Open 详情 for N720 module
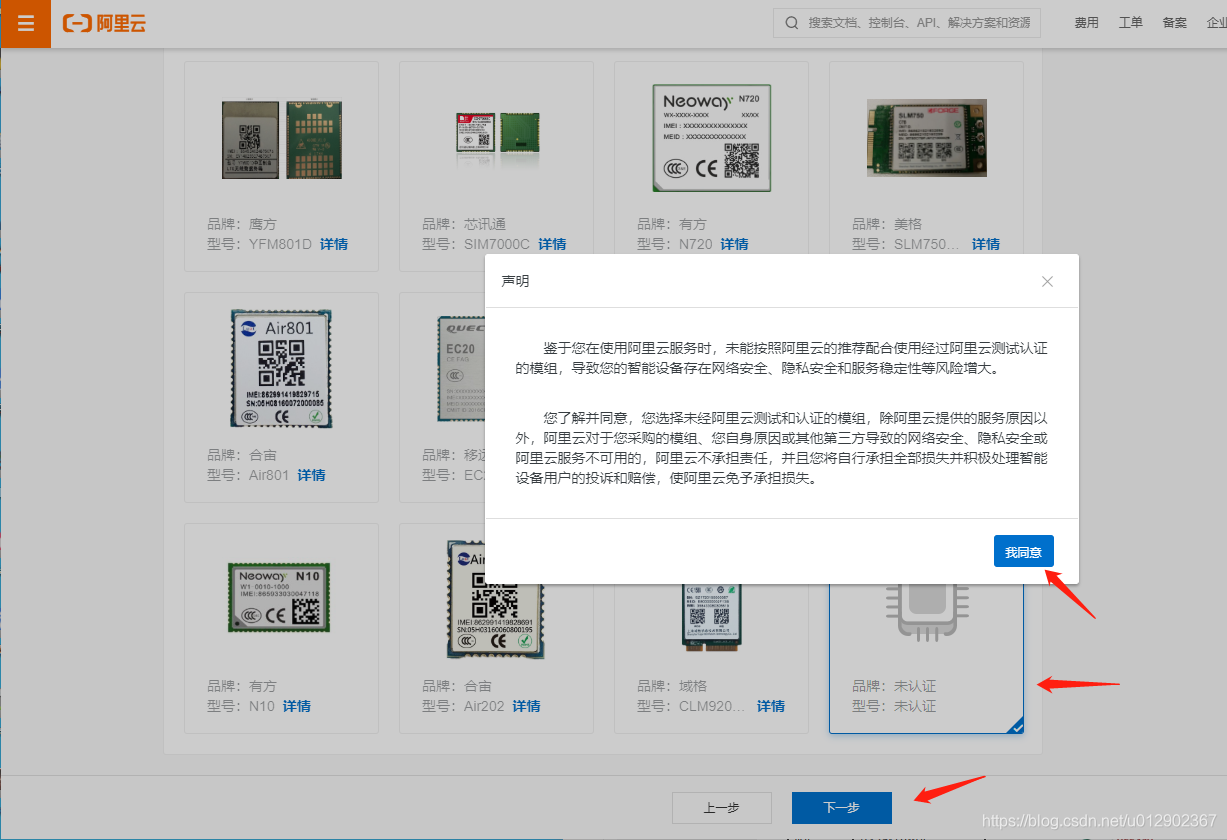Image resolution: width=1227 pixels, height=840 pixels. (x=734, y=244)
